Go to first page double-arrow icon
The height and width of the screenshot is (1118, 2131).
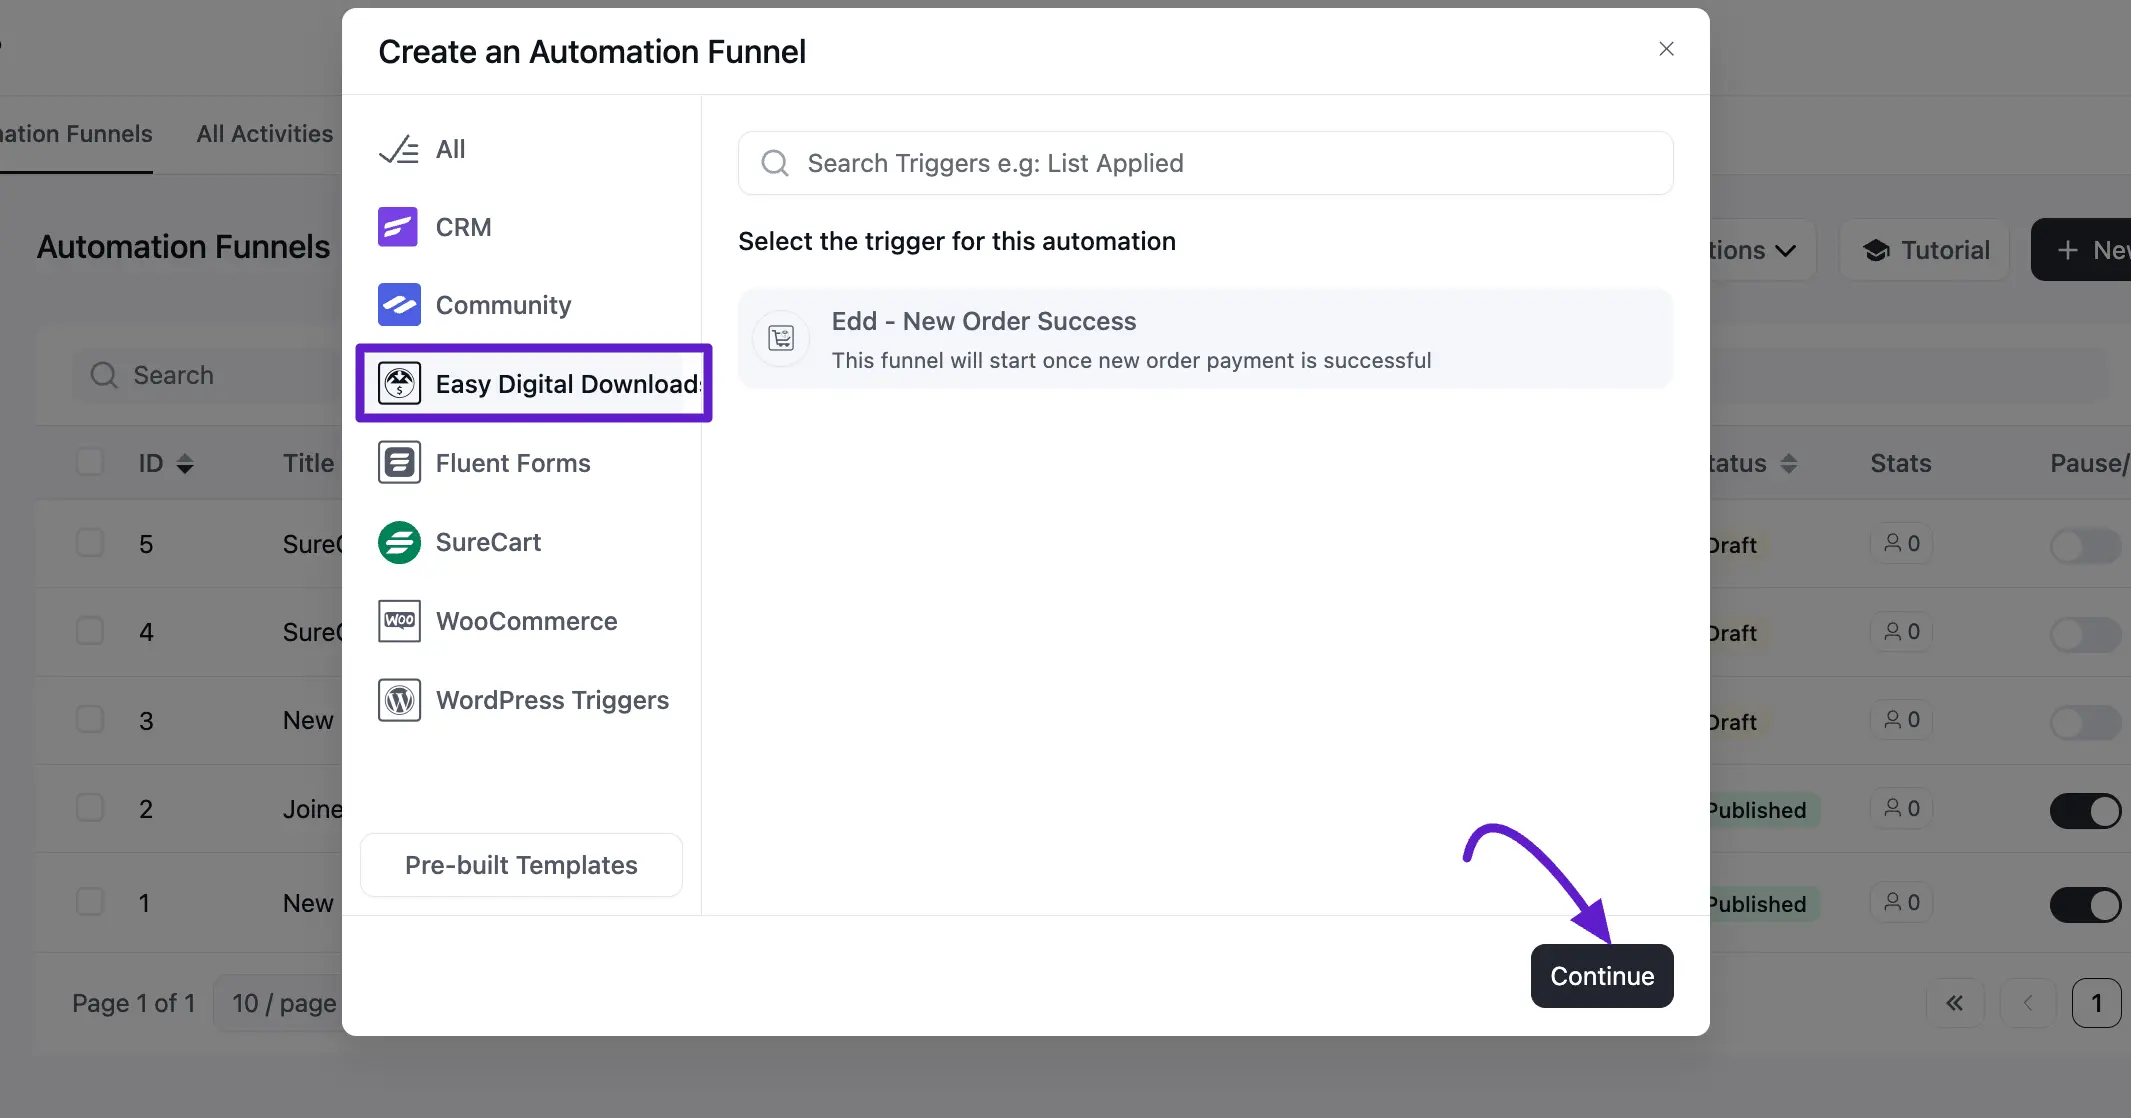tap(1954, 1003)
